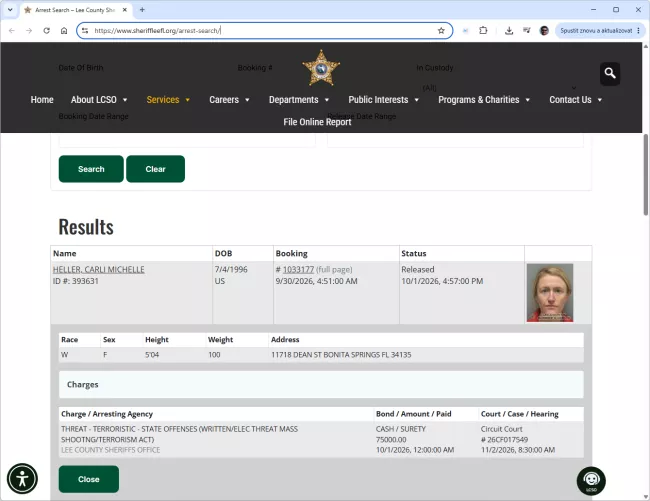
Task: Click the Charges section header
Action: pos(321,385)
